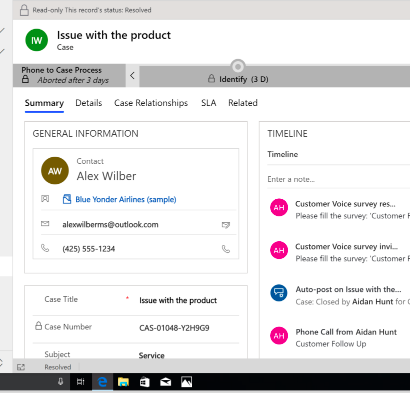Click AH avatar on survey response entry
The width and height of the screenshot is (410, 393).
click(279, 207)
